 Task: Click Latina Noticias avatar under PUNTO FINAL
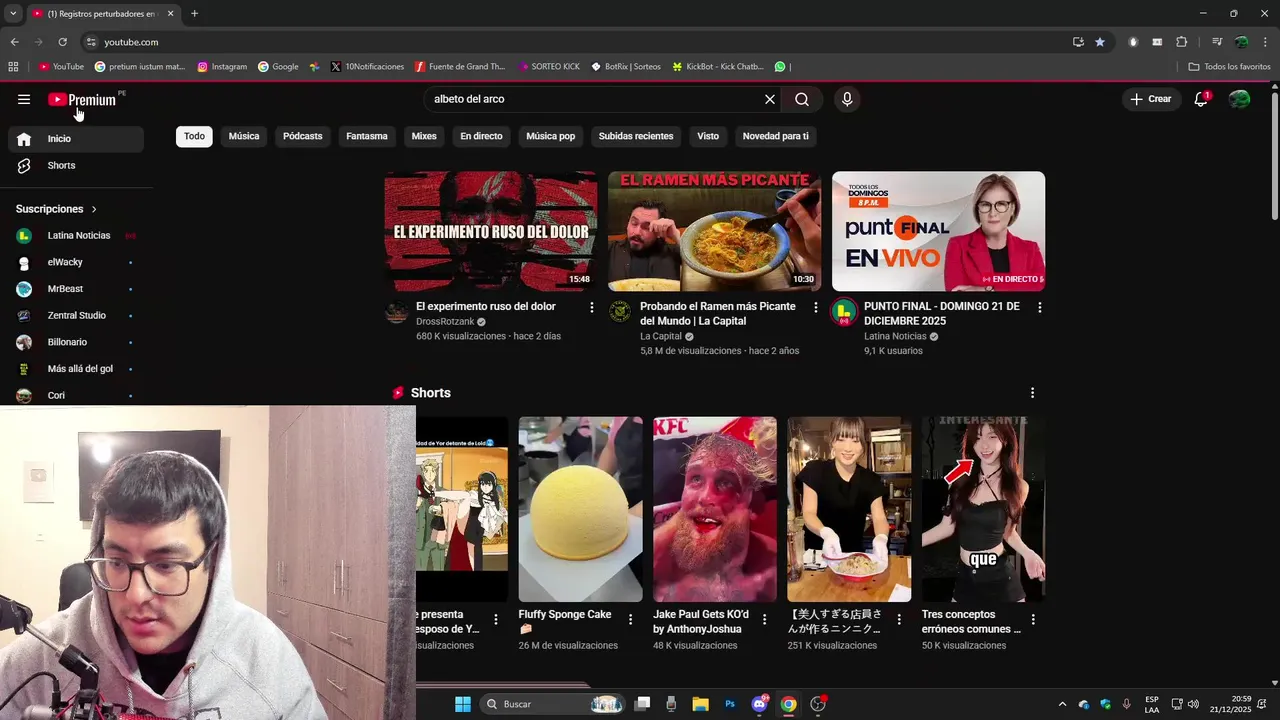(x=844, y=312)
